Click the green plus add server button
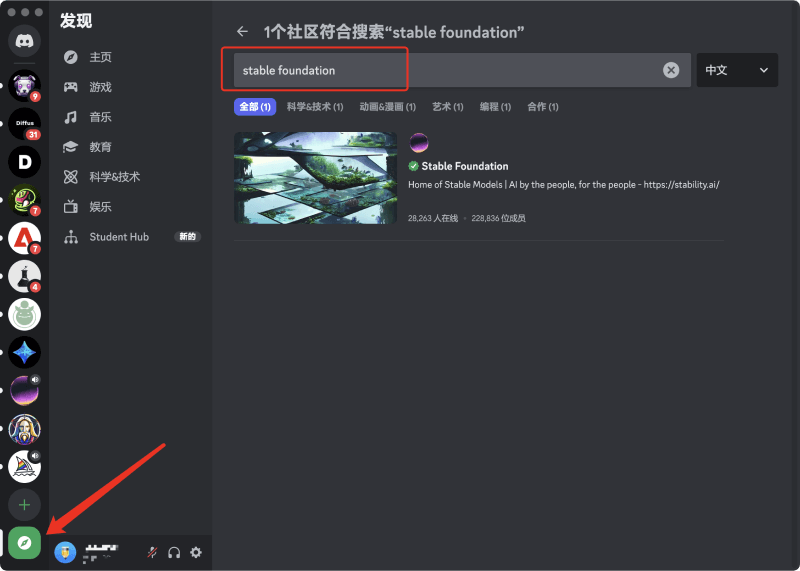 24,505
